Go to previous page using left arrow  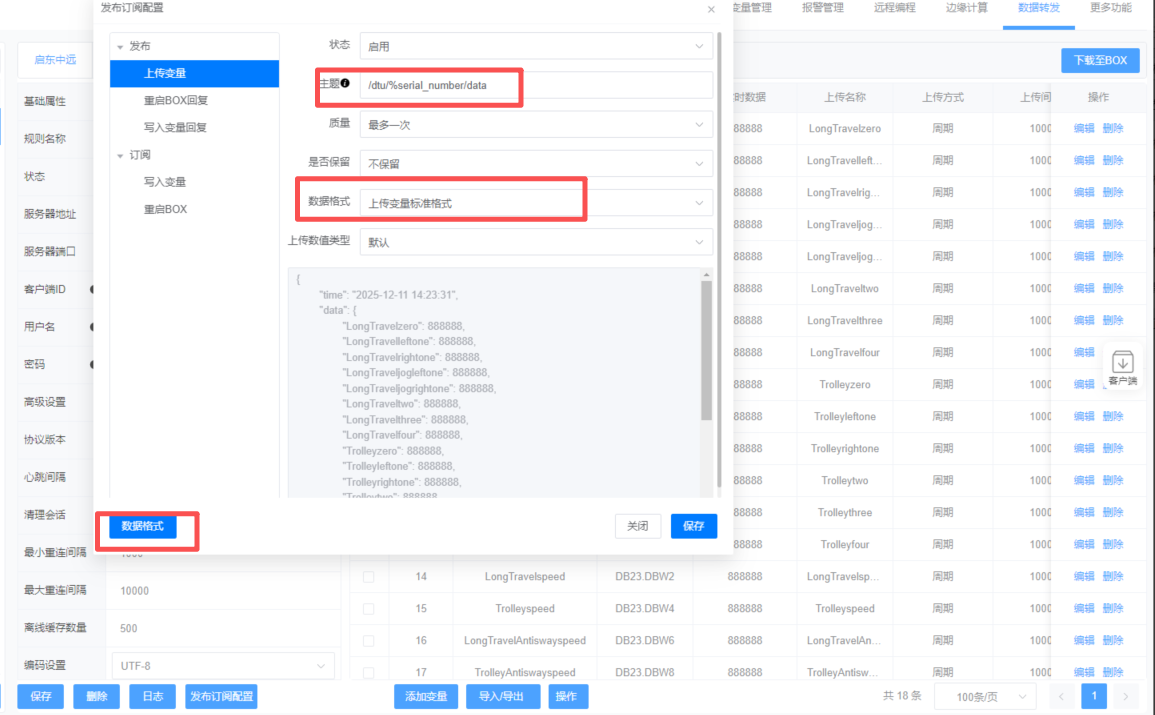(1062, 696)
